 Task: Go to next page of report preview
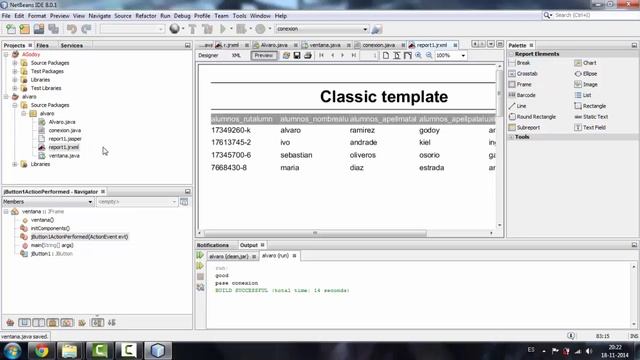[343, 55]
